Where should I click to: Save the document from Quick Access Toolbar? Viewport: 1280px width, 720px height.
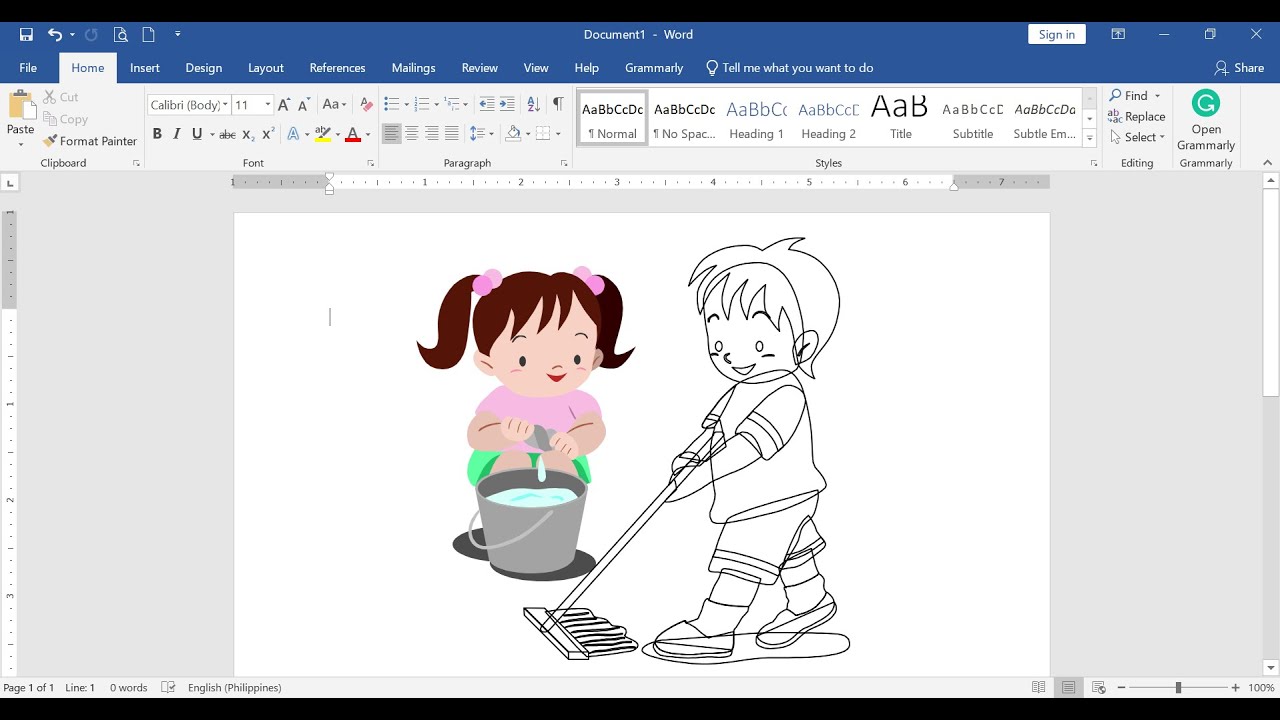point(26,34)
